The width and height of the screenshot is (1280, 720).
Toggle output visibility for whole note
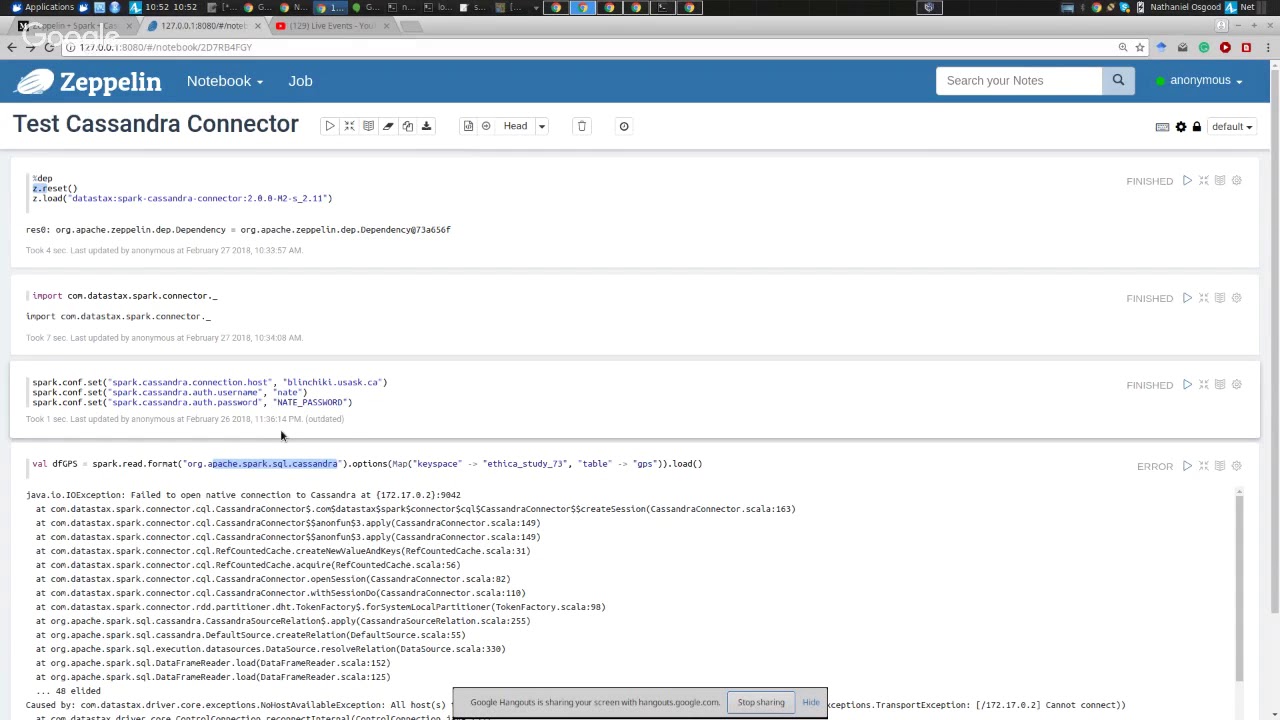tap(368, 126)
